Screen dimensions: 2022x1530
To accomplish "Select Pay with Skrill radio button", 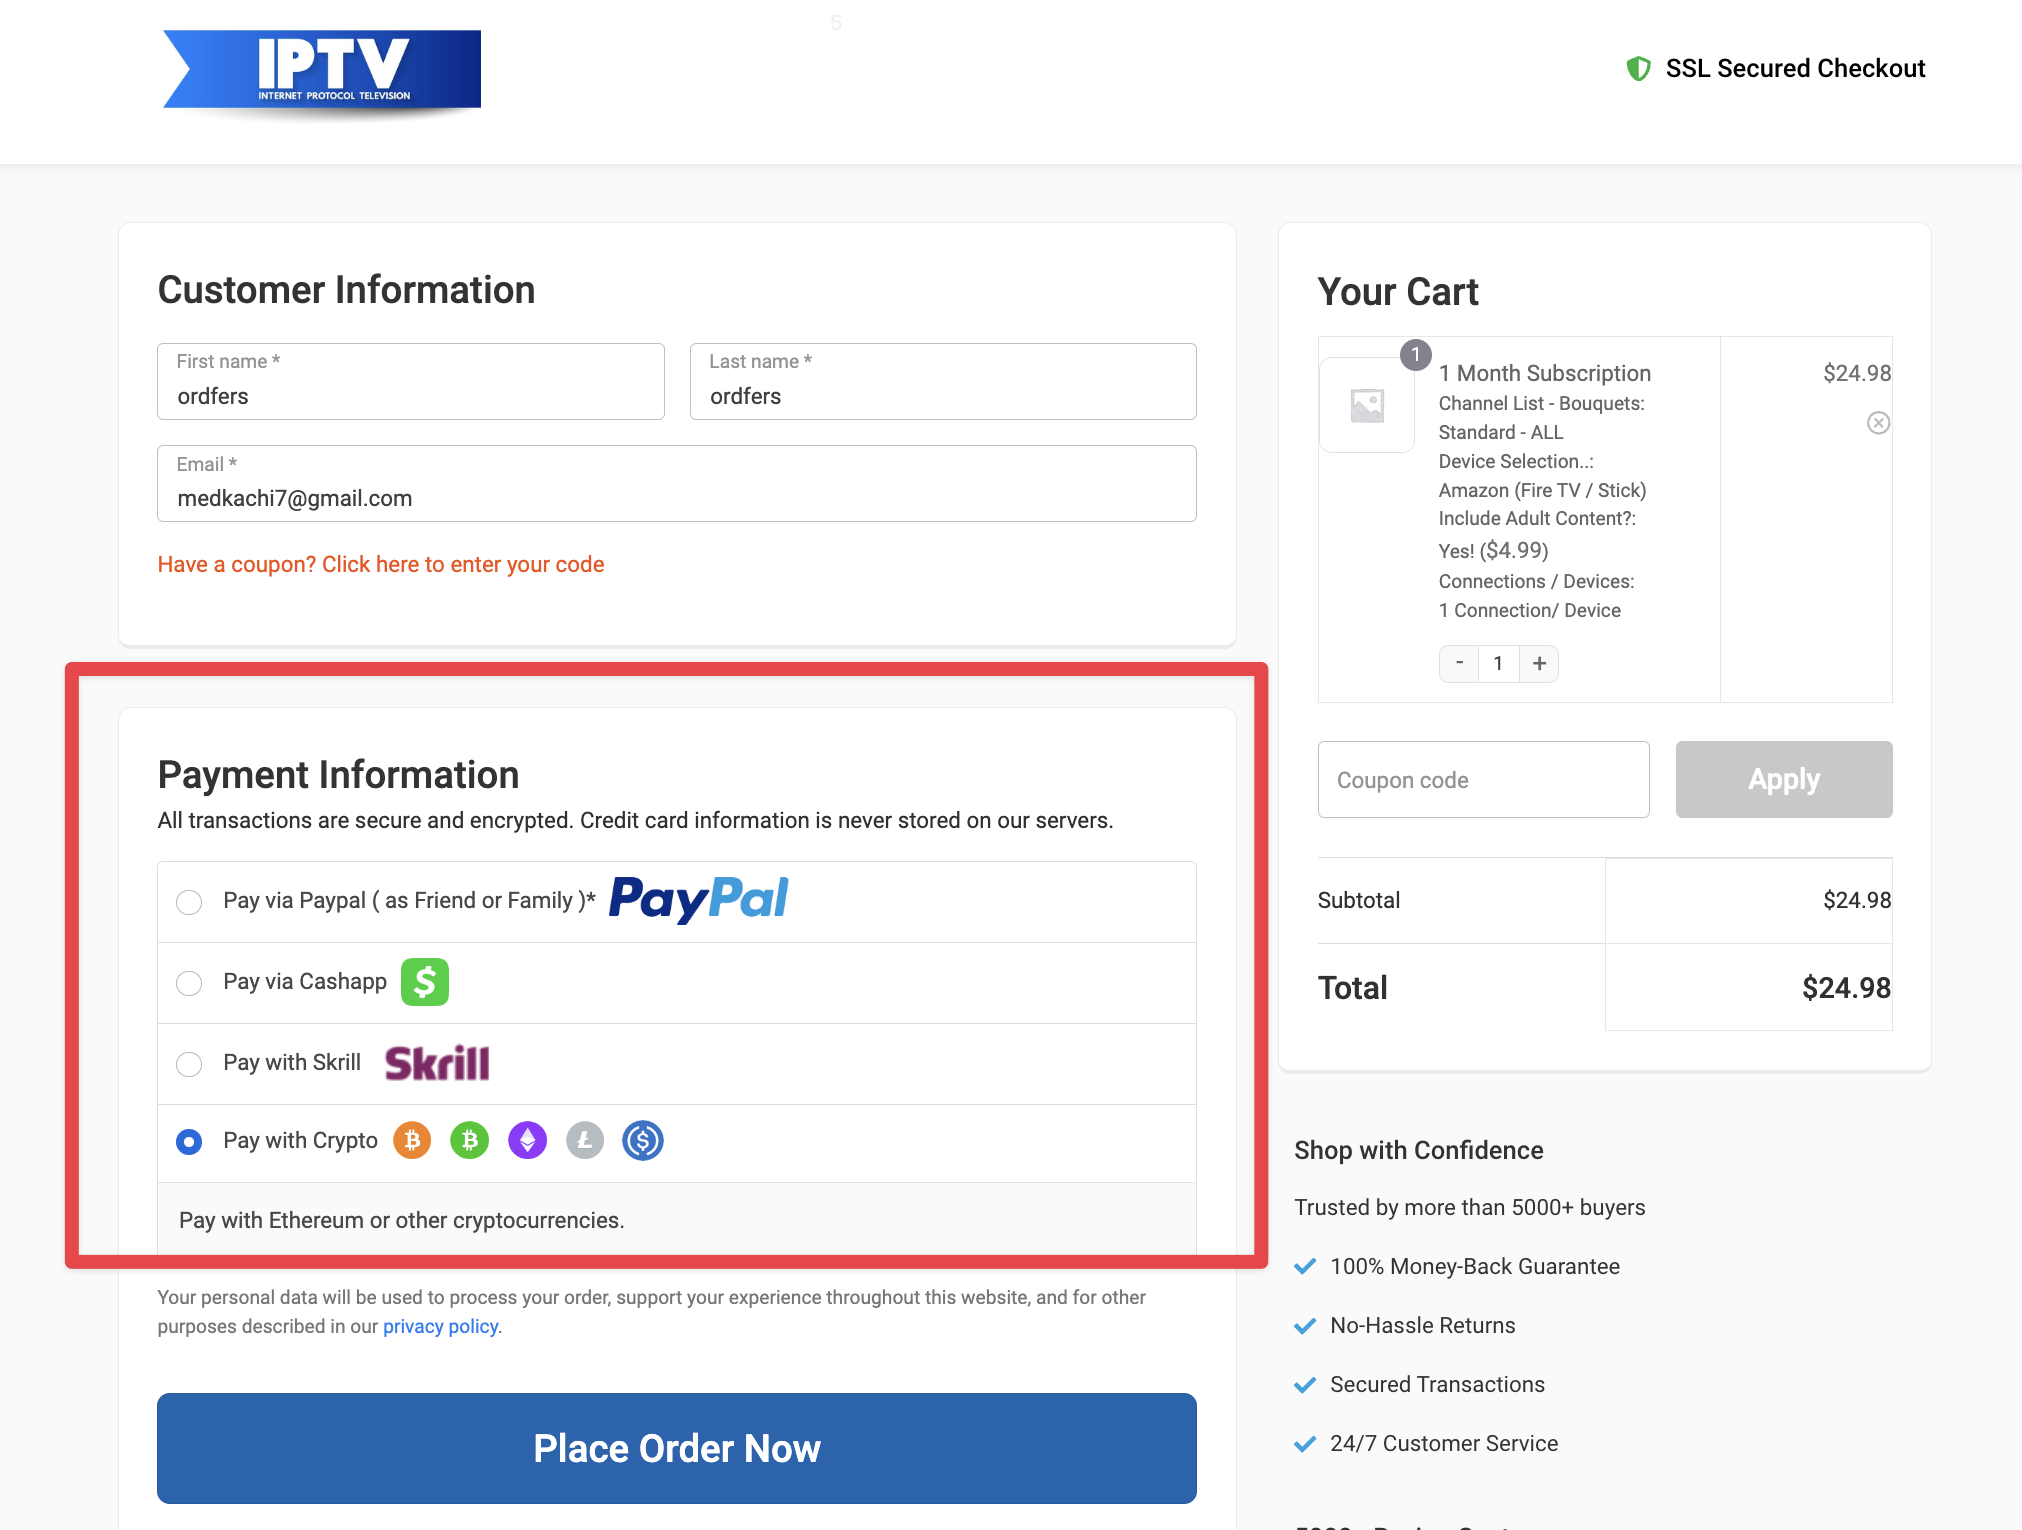I will click(188, 1062).
